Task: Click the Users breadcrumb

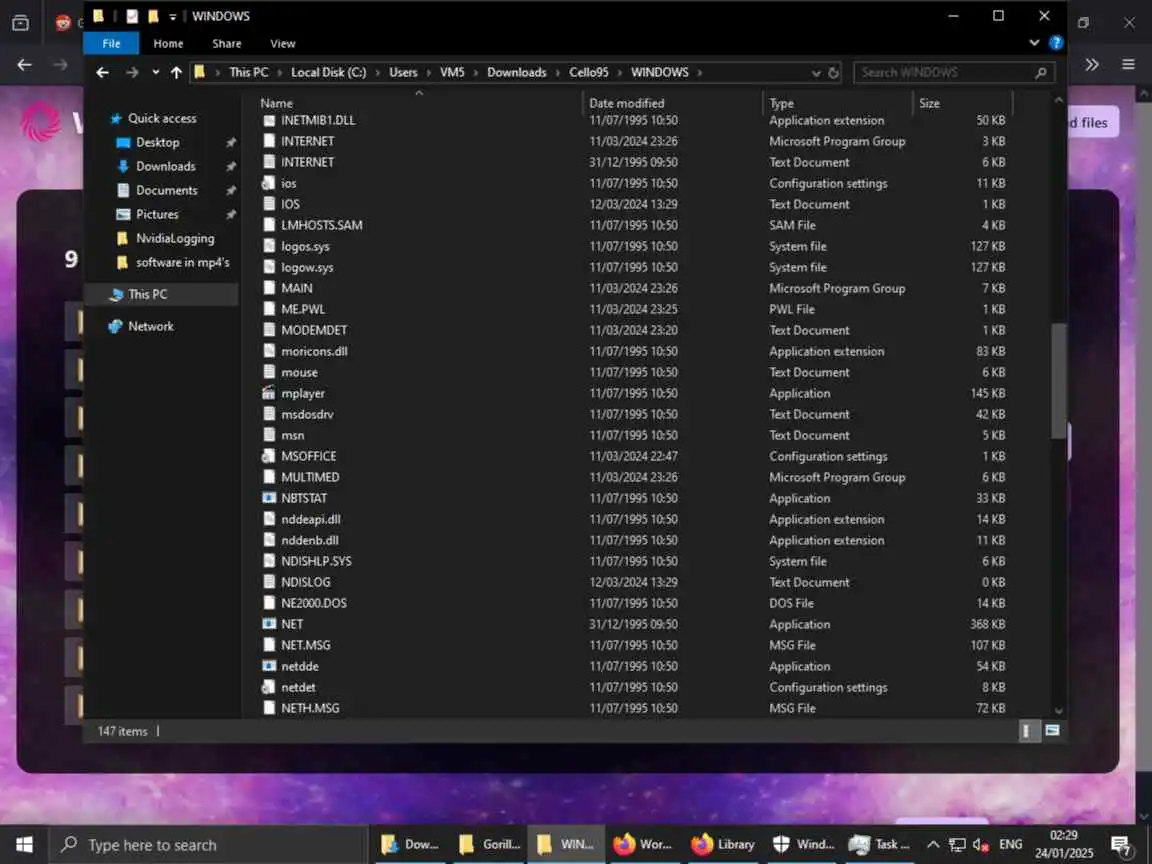Action: coord(403,72)
